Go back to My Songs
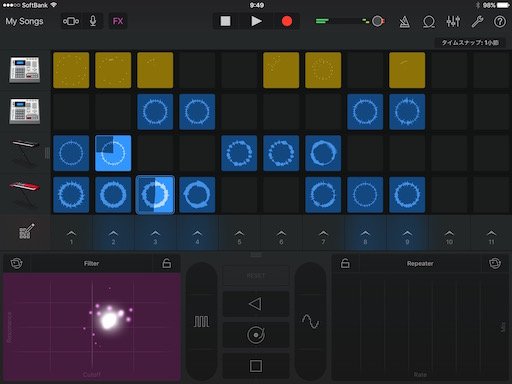The height and width of the screenshot is (384, 512). 24,21
